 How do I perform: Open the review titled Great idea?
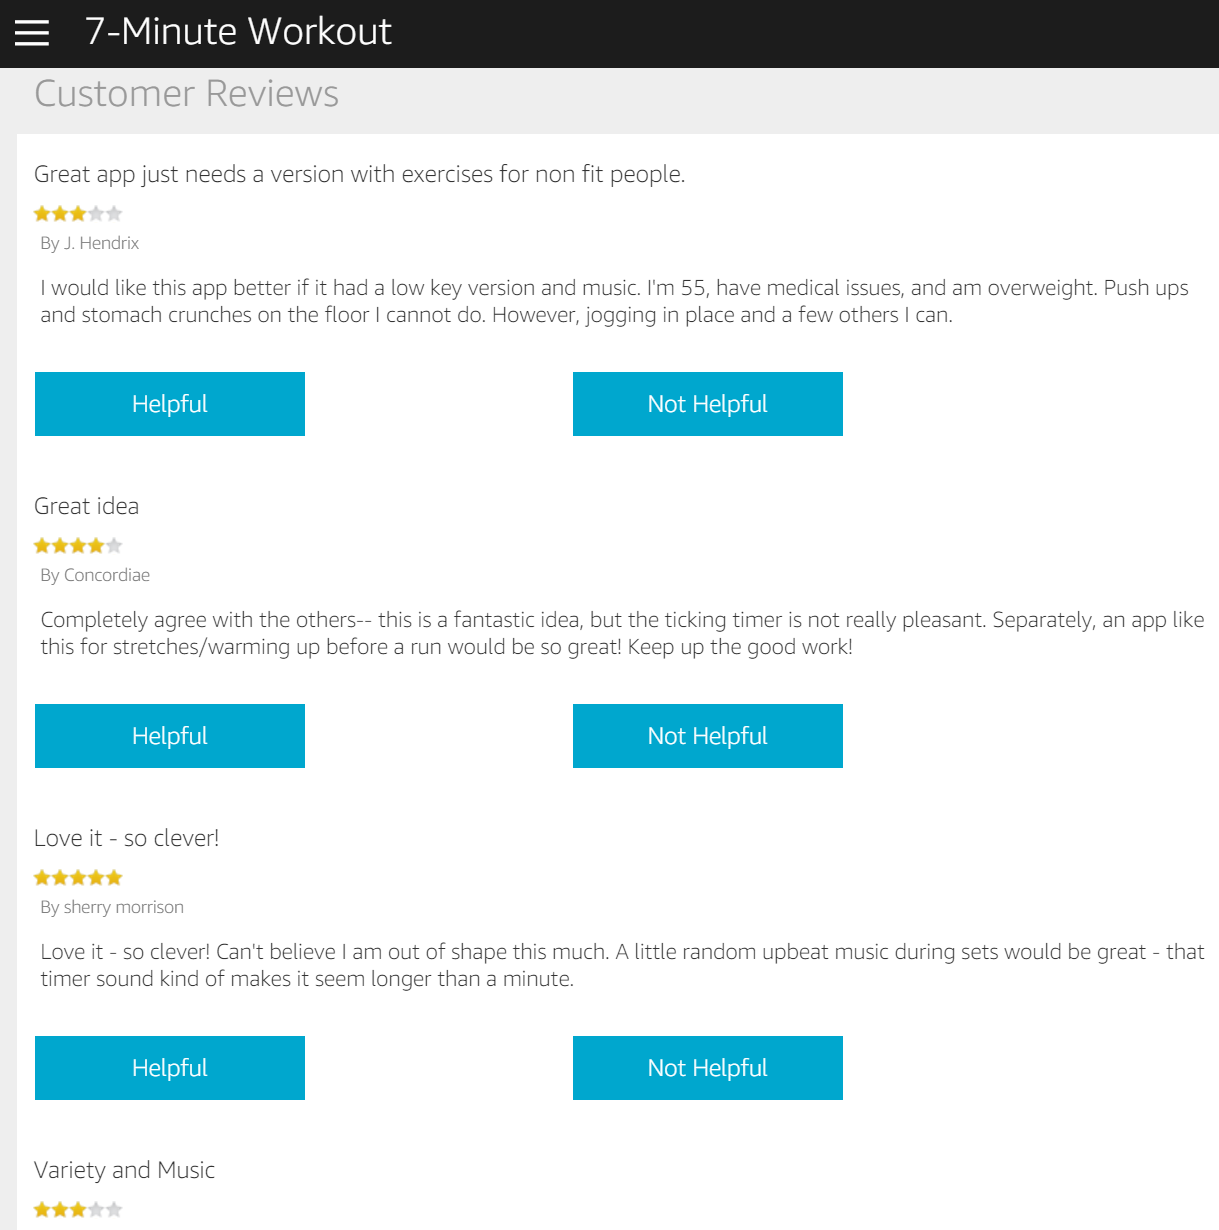pyautogui.click(x=87, y=506)
